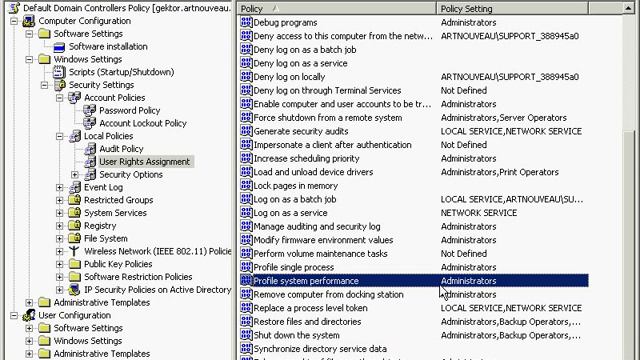The width and height of the screenshot is (640, 360).
Task: Expand the Software Restriction Policies node
Action: click(60, 277)
